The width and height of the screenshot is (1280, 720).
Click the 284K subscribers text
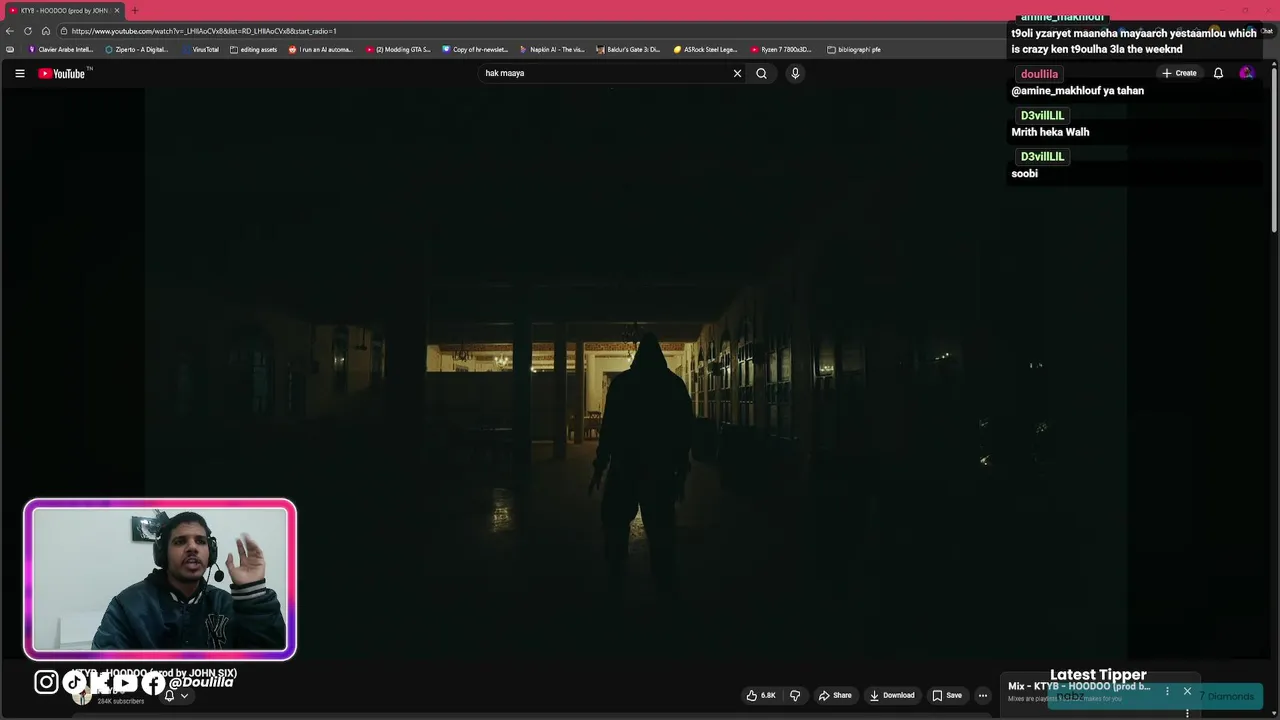pyautogui.click(x=121, y=701)
